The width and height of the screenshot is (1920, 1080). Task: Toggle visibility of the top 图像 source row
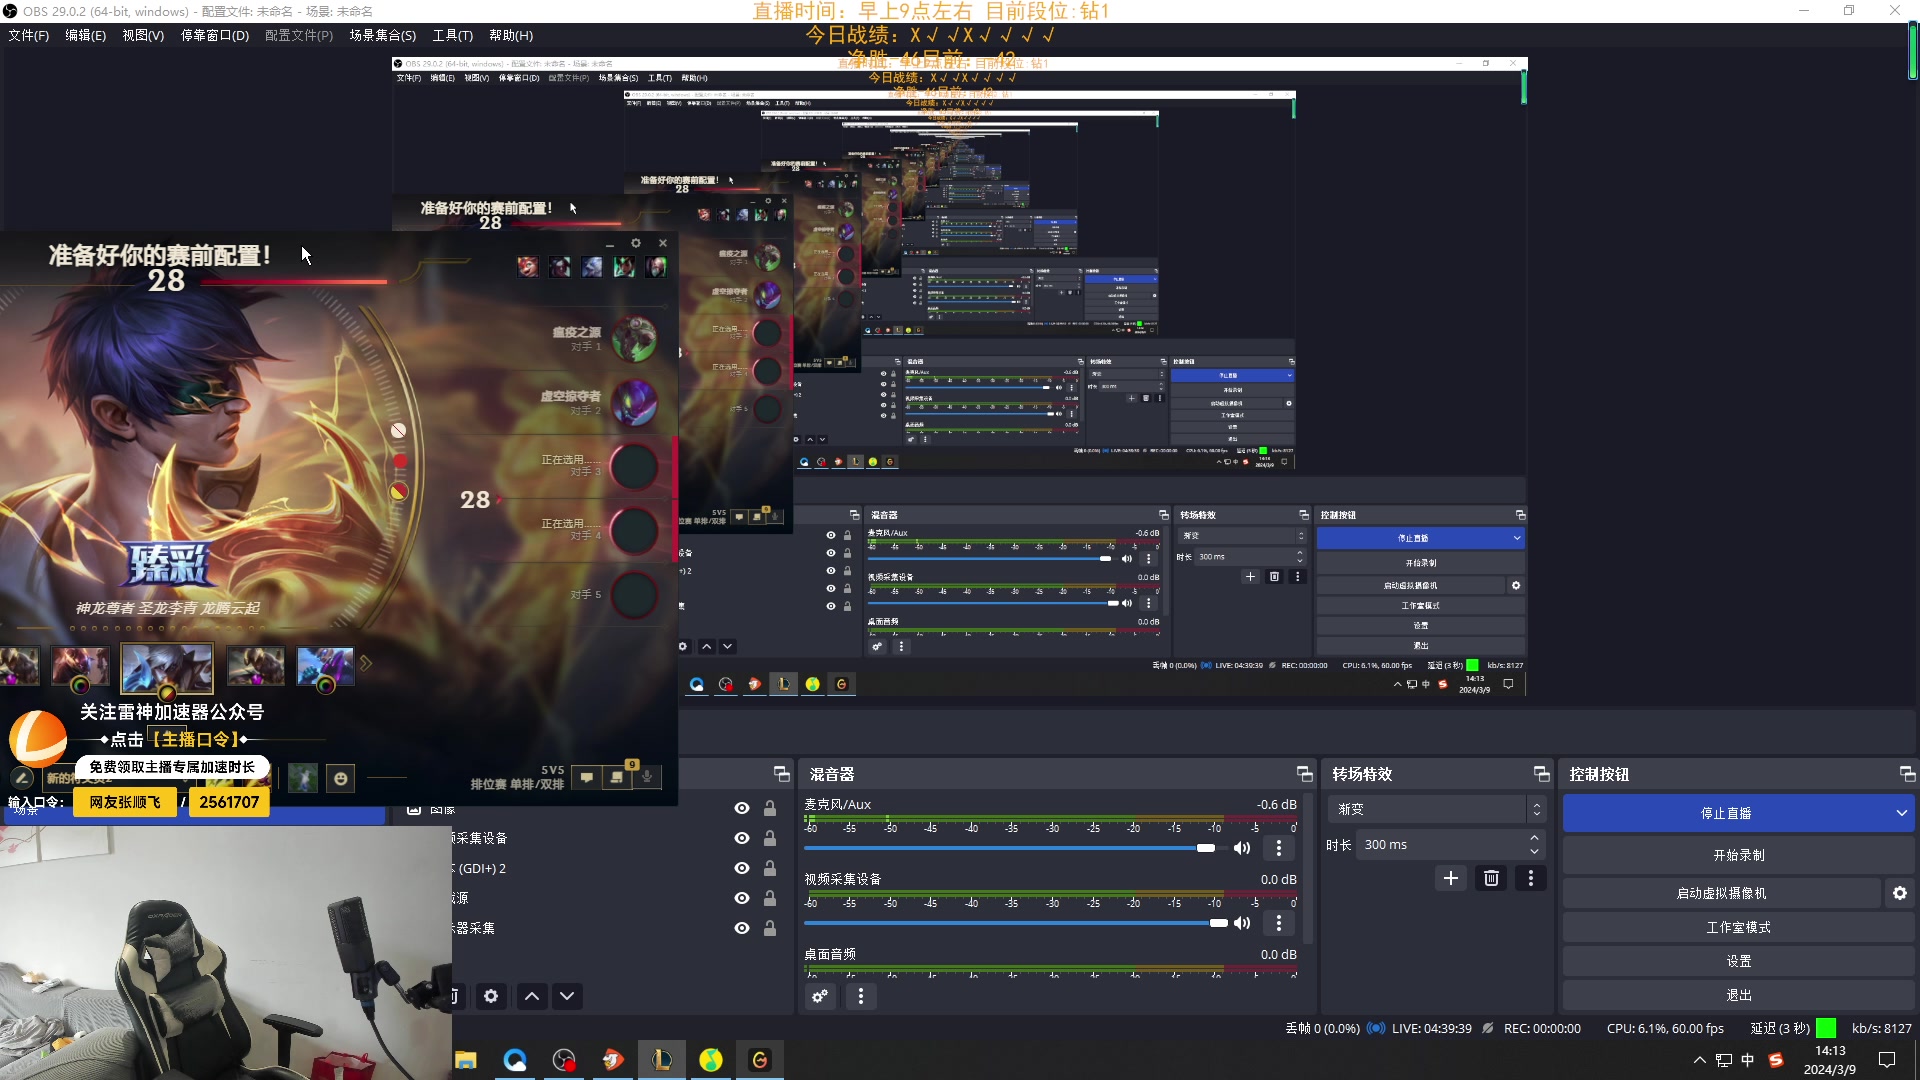(741, 808)
